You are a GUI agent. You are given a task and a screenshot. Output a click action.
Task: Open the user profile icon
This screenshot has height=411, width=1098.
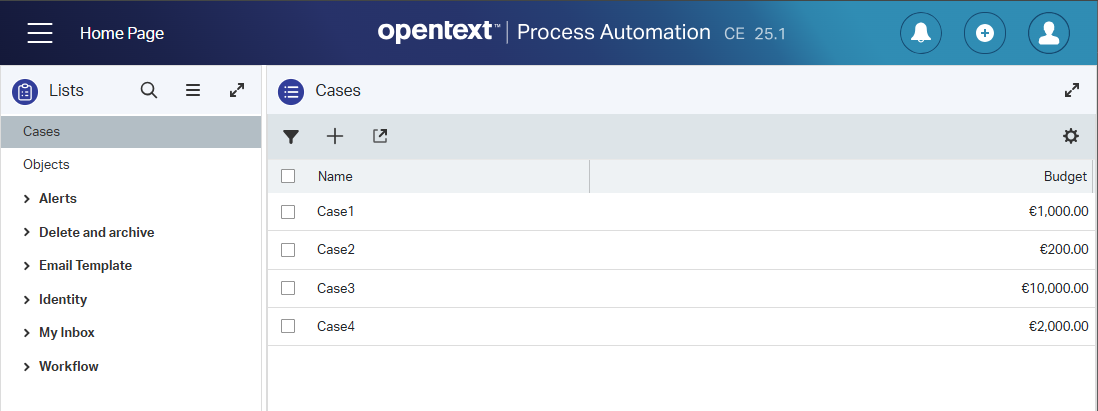point(1049,33)
